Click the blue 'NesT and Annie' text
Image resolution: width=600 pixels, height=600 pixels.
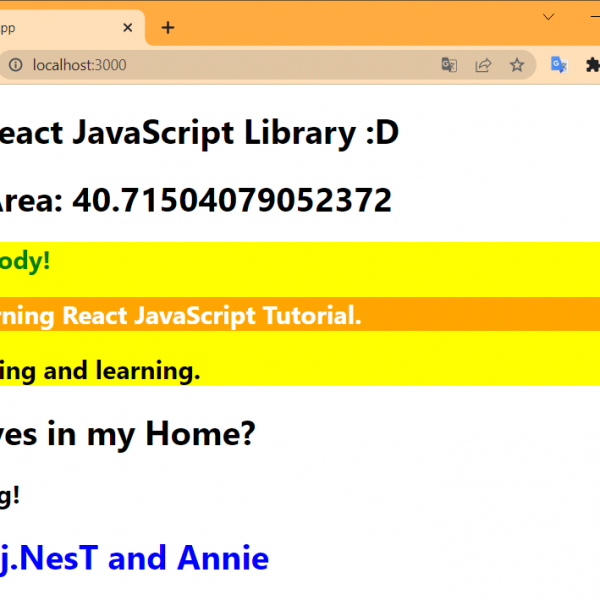pyautogui.click(x=135, y=558)
